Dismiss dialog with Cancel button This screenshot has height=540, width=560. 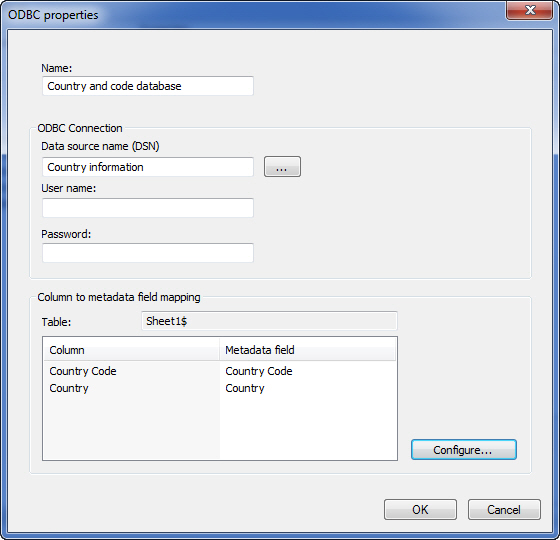click(504, 510)
